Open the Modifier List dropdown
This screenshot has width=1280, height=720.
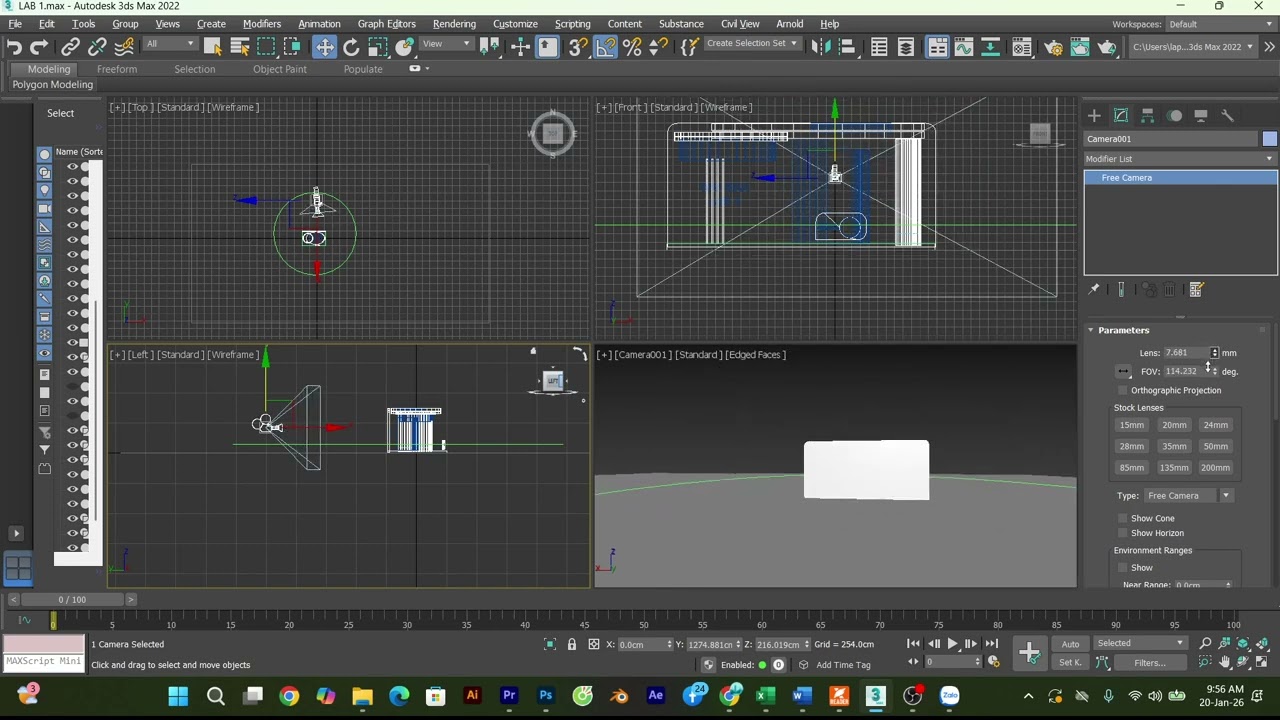click(1181, 159)
